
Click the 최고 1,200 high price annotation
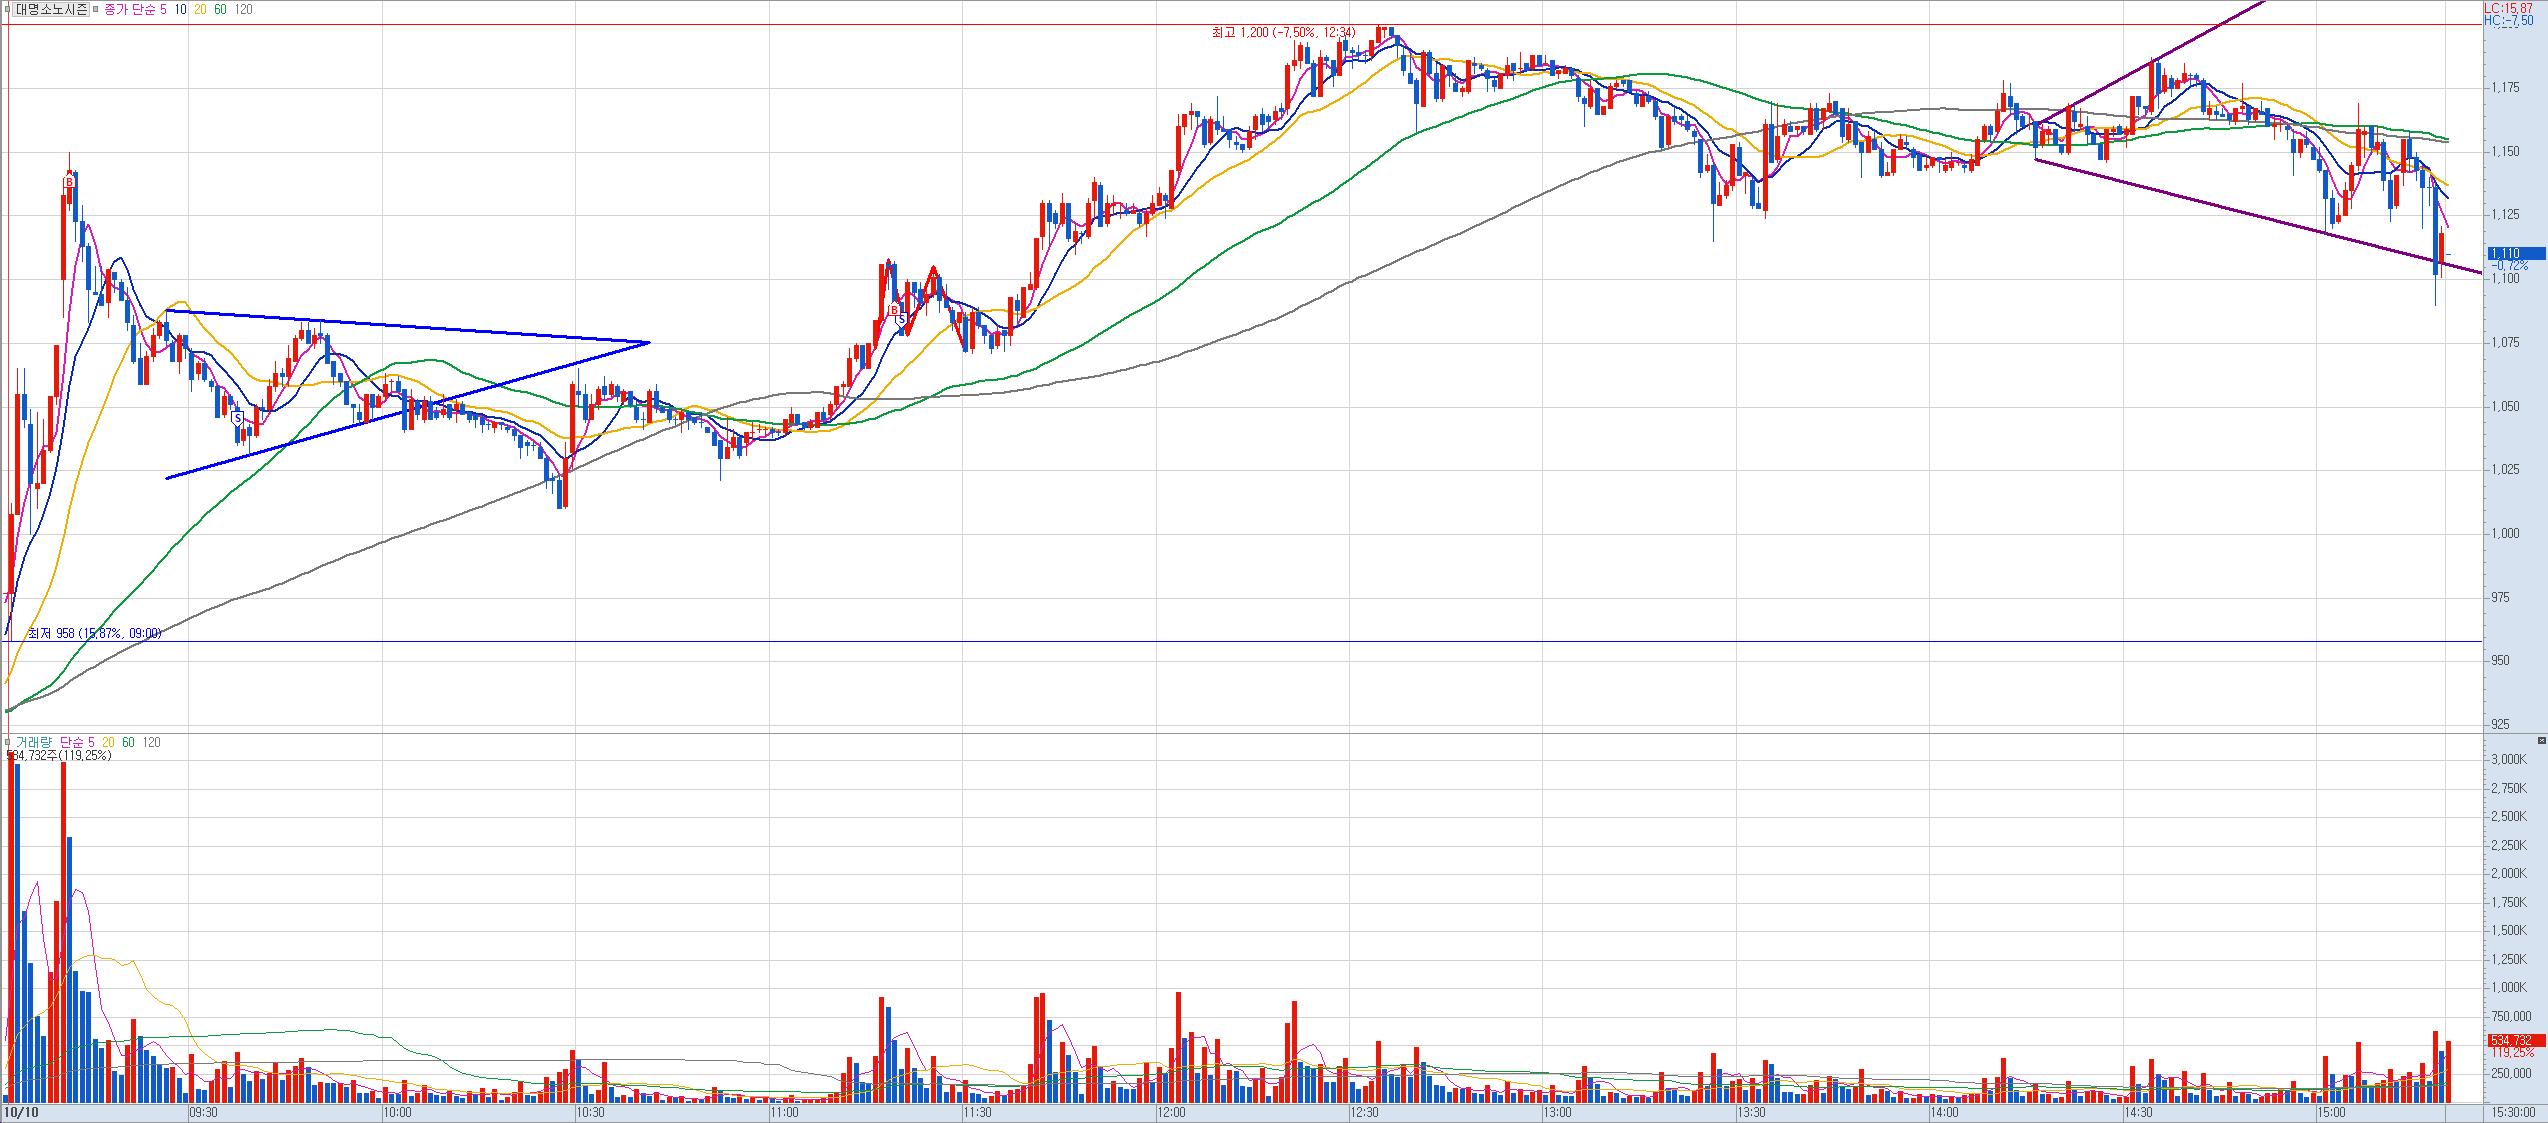tap(1283, 33)
